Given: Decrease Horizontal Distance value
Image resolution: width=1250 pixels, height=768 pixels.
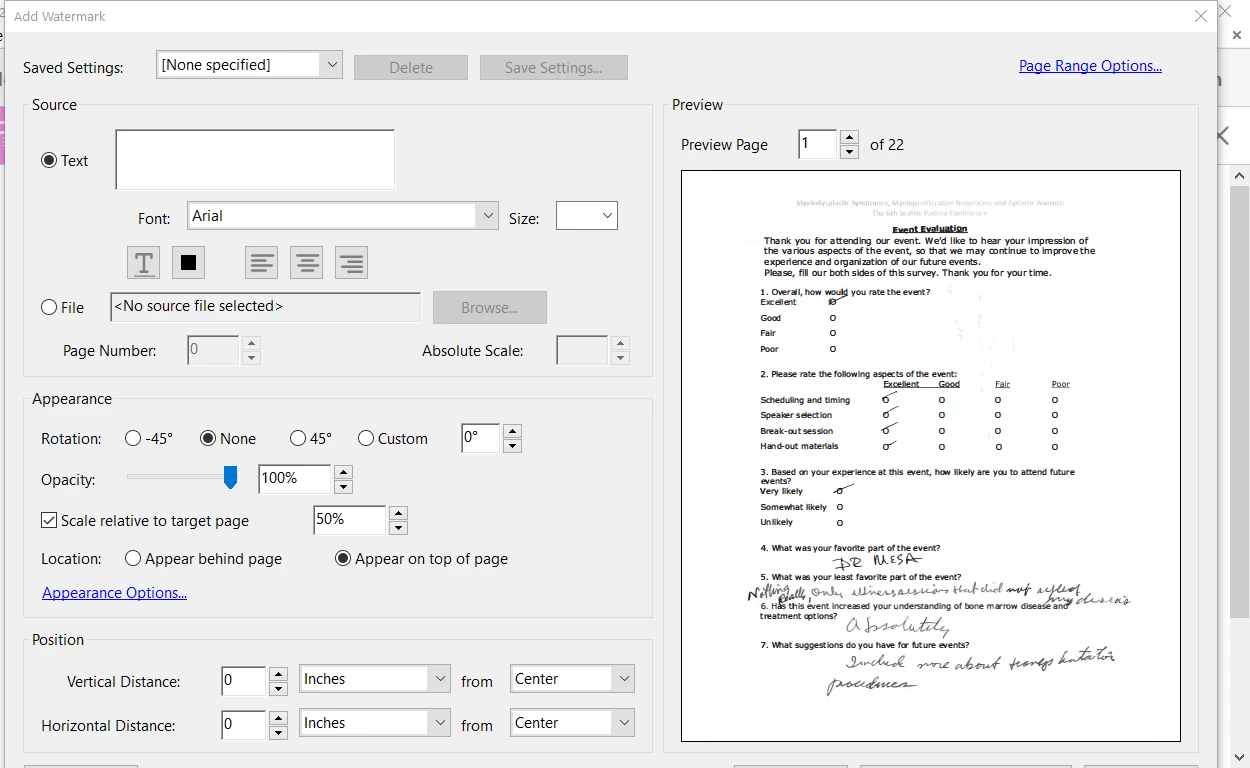Looking at the screenshot, I should click(279, 733).
